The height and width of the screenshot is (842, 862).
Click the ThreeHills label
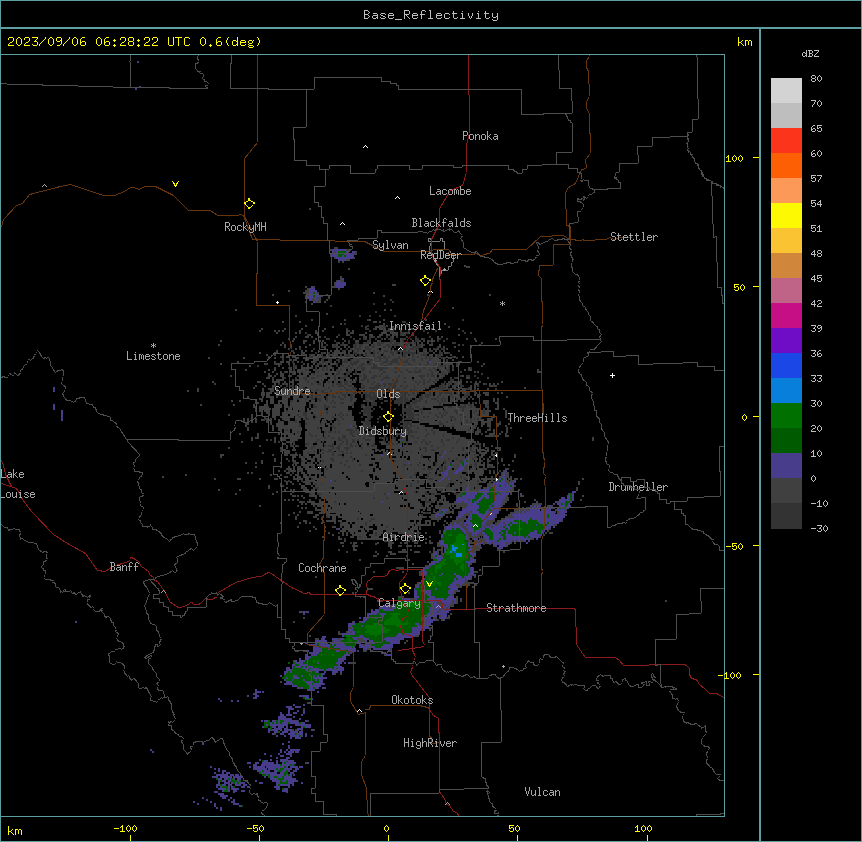pos(537,418)
